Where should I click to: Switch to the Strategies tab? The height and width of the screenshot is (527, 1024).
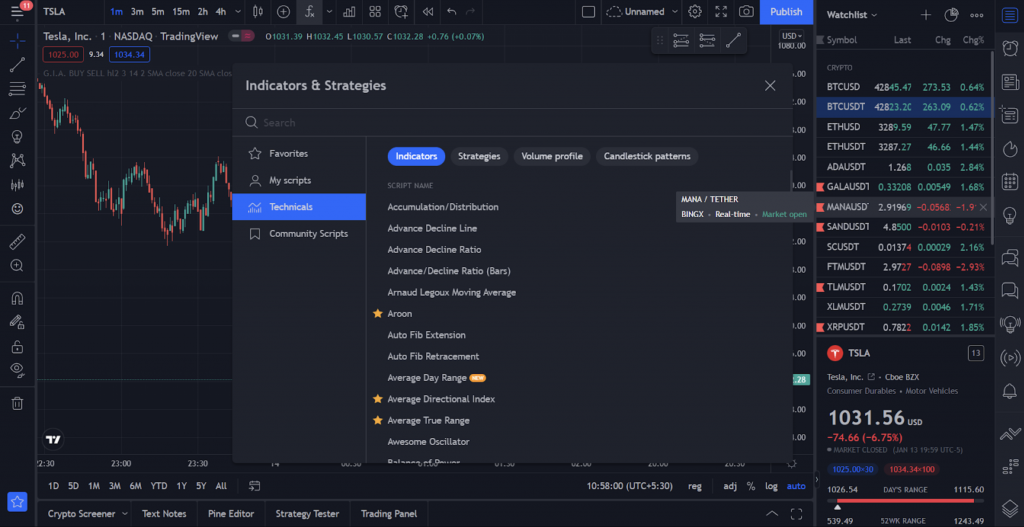coord(479,157)
